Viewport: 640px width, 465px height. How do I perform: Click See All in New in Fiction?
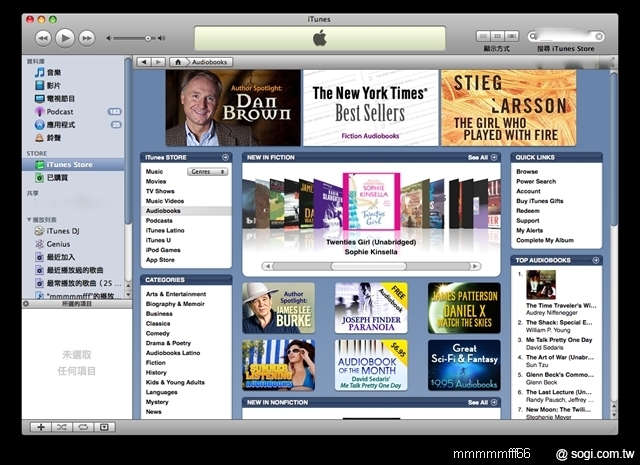477,157
